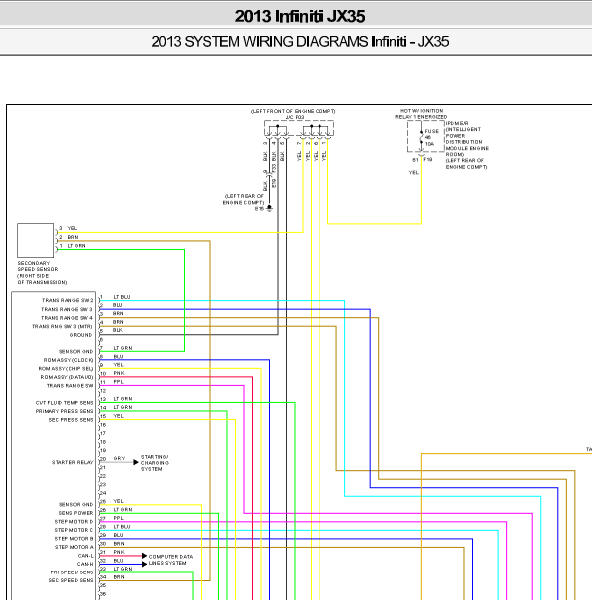The image size is (592, 600).
Task: Click the arrow pointing to Starting/Charging System
Action: coord(135,462)
